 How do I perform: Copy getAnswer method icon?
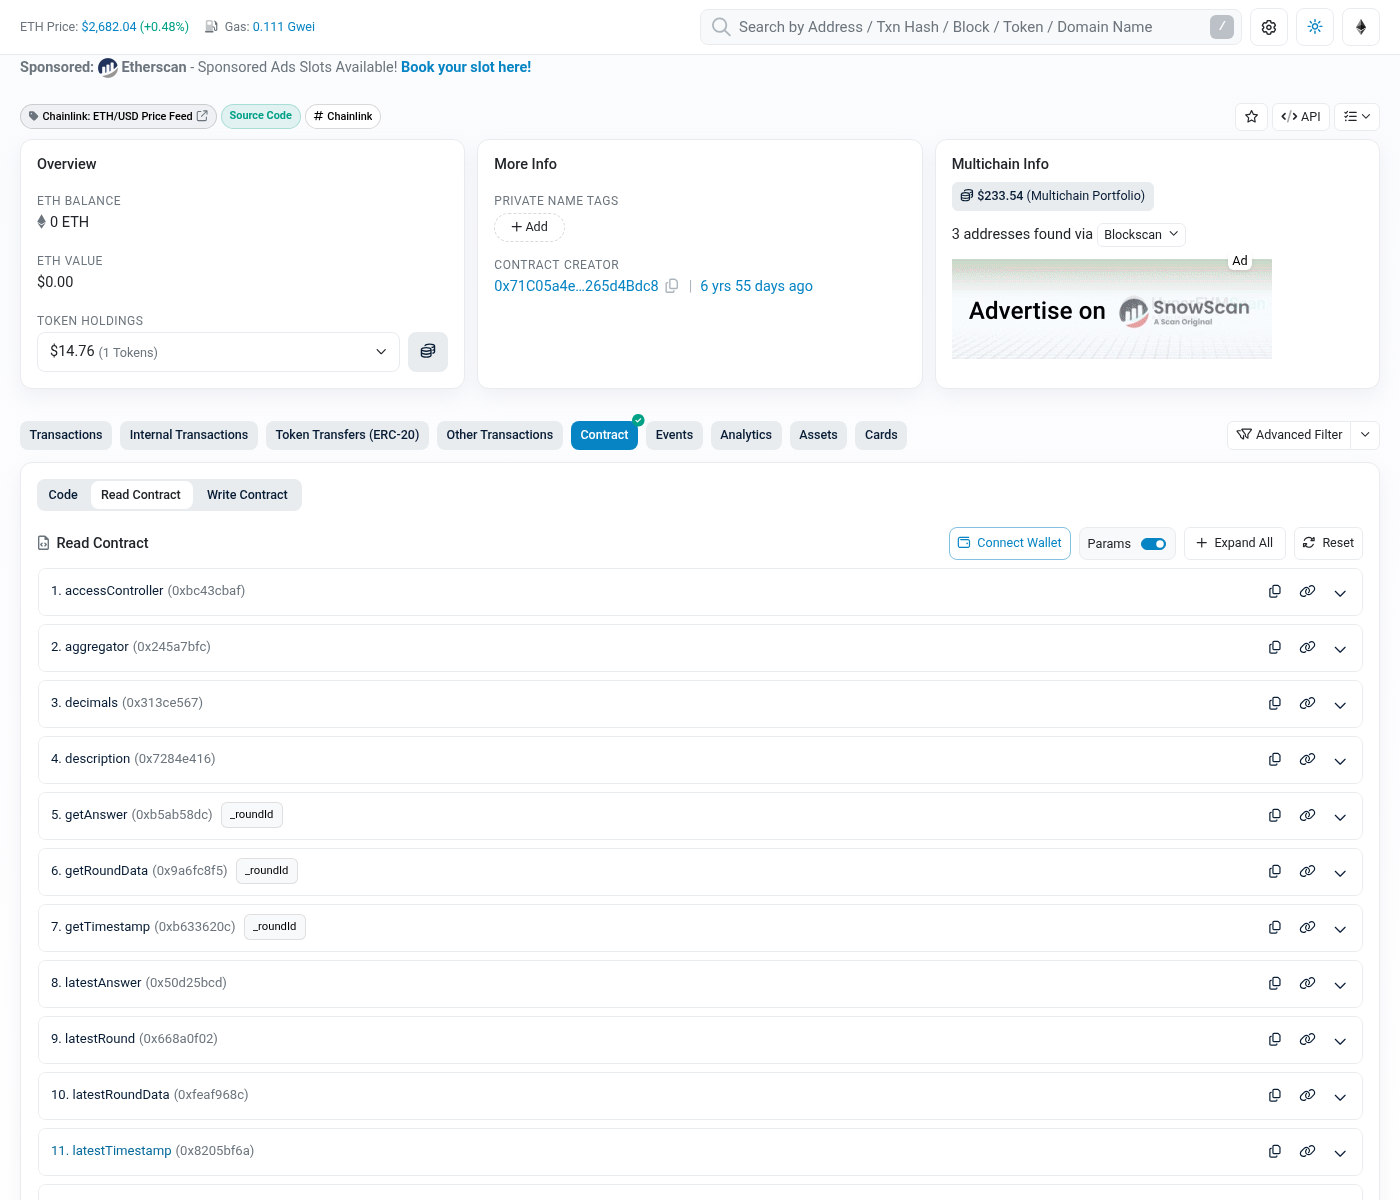pyautogui.click(x=1275, y=816)
